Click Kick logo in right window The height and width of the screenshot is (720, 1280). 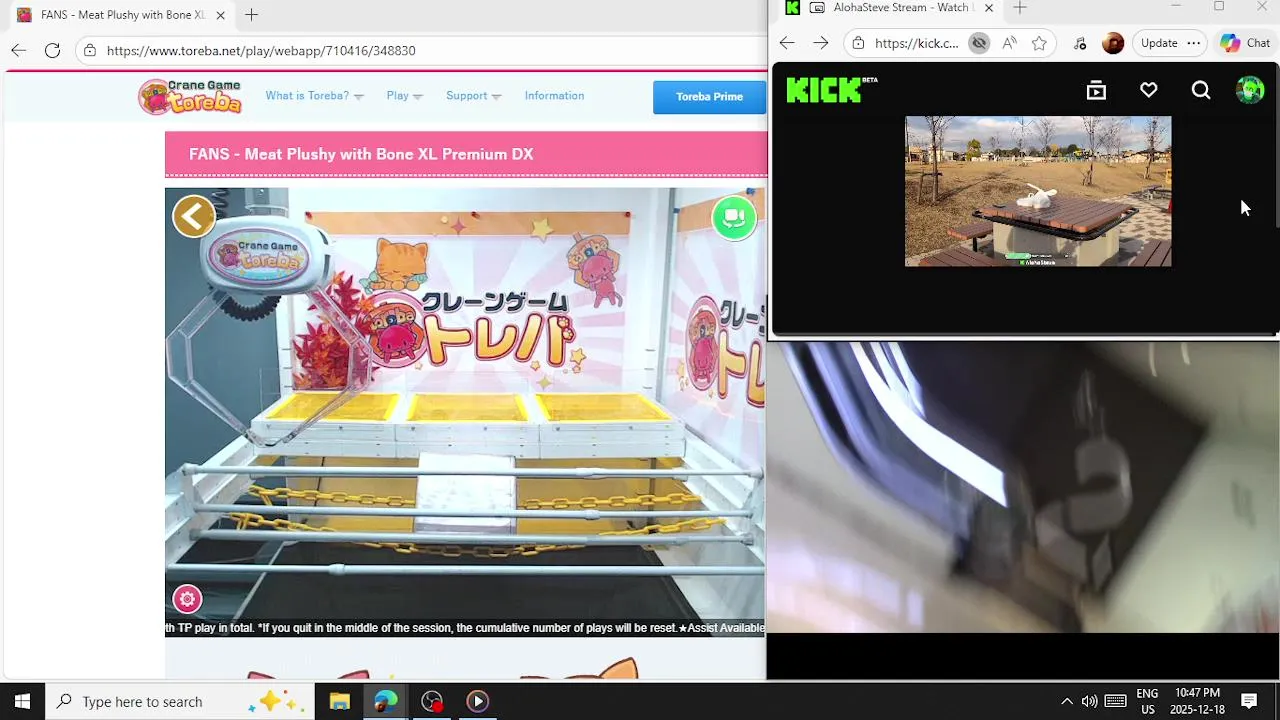click(831, 90)
